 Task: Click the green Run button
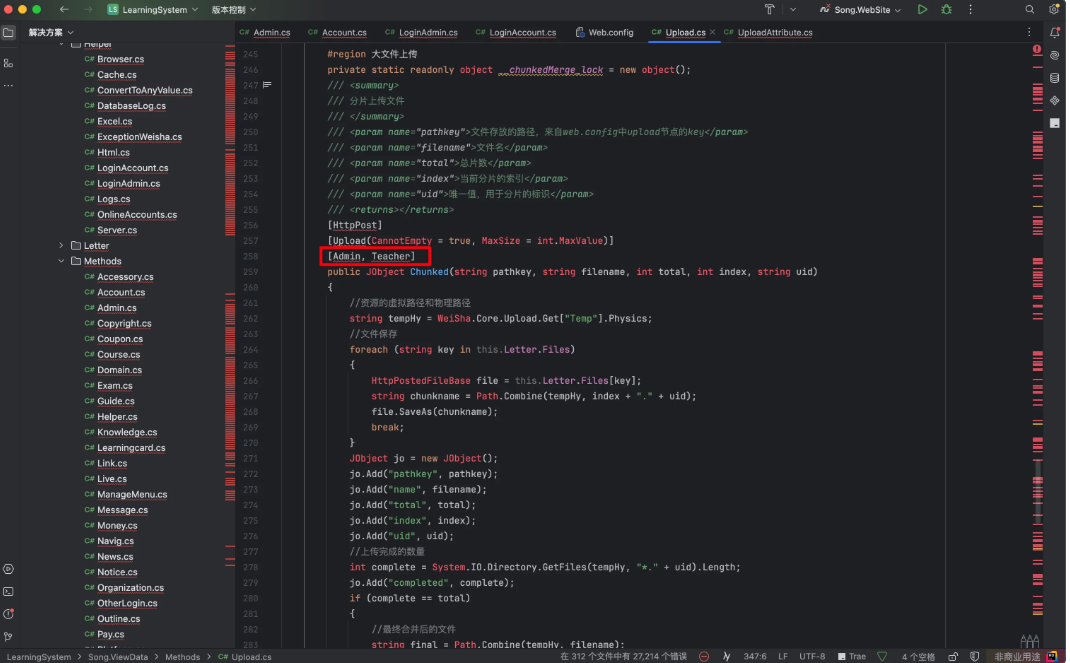pos(922,9)
